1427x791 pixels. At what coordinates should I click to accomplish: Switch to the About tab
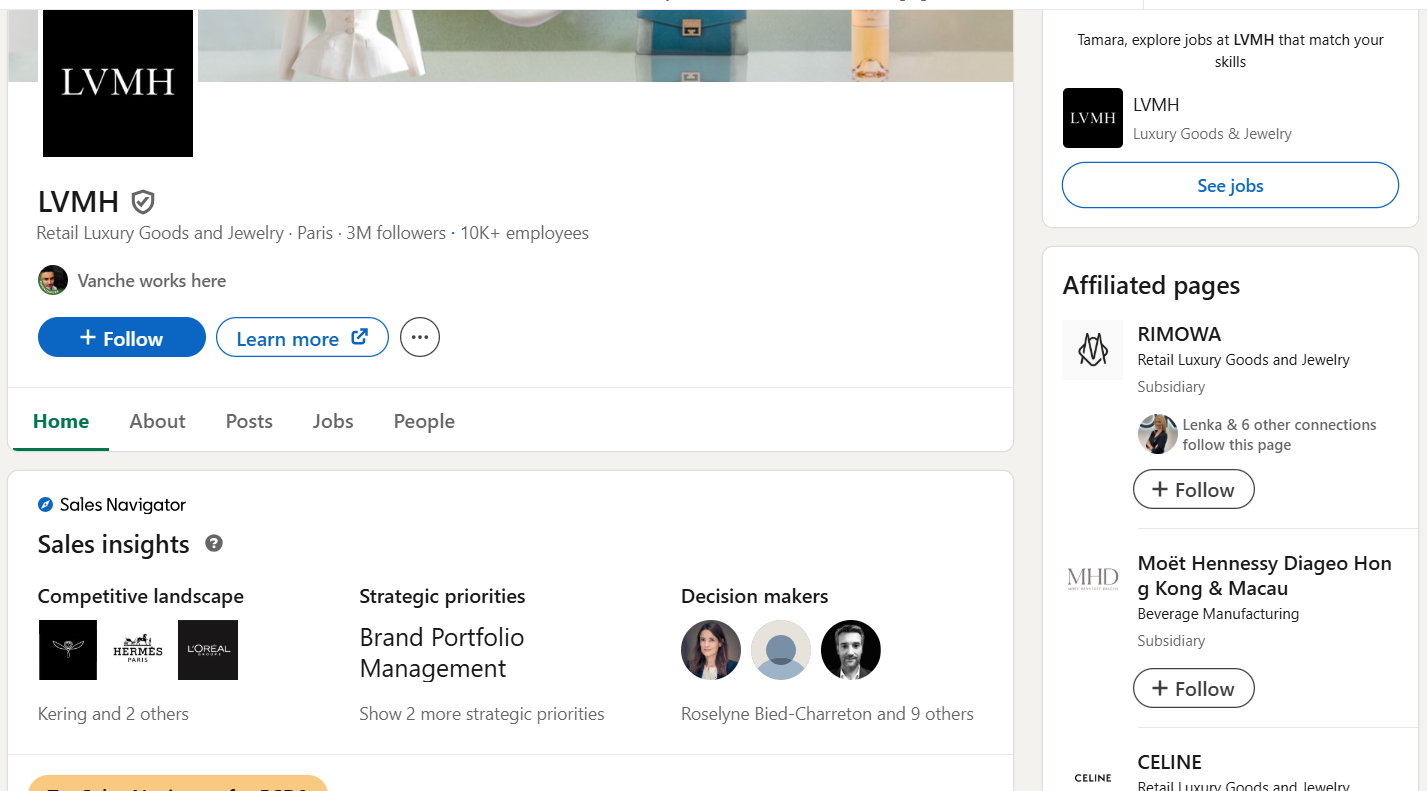pos(157,421)
